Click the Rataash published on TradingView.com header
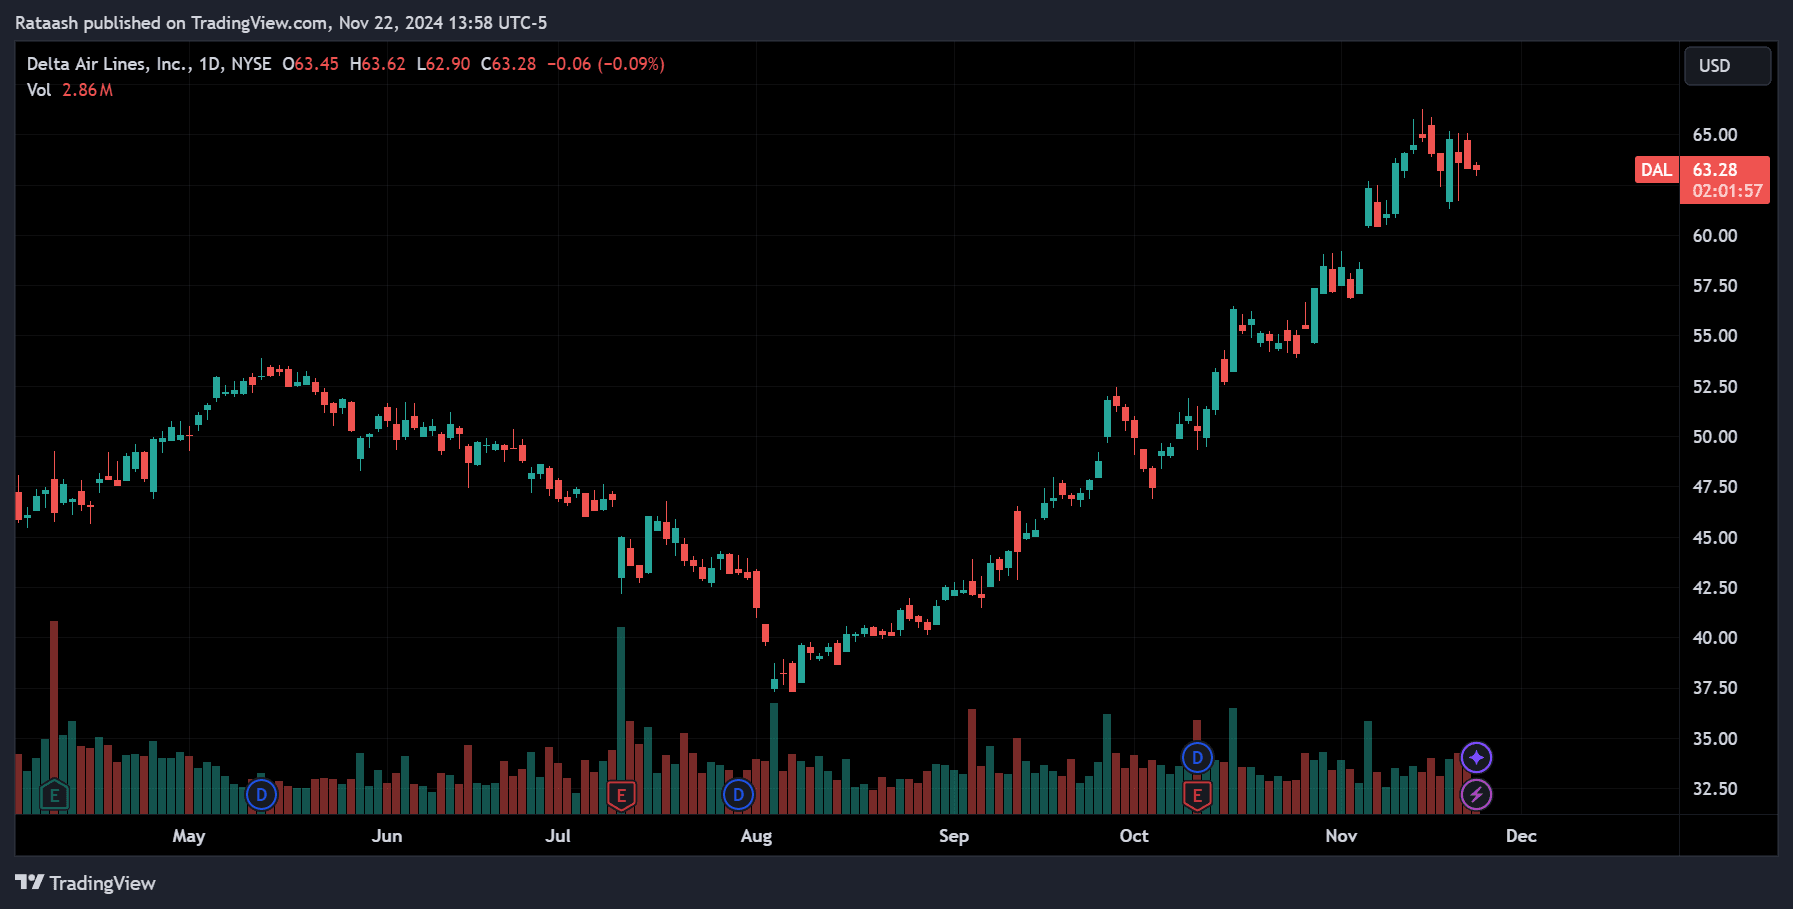 click(281, 23)
